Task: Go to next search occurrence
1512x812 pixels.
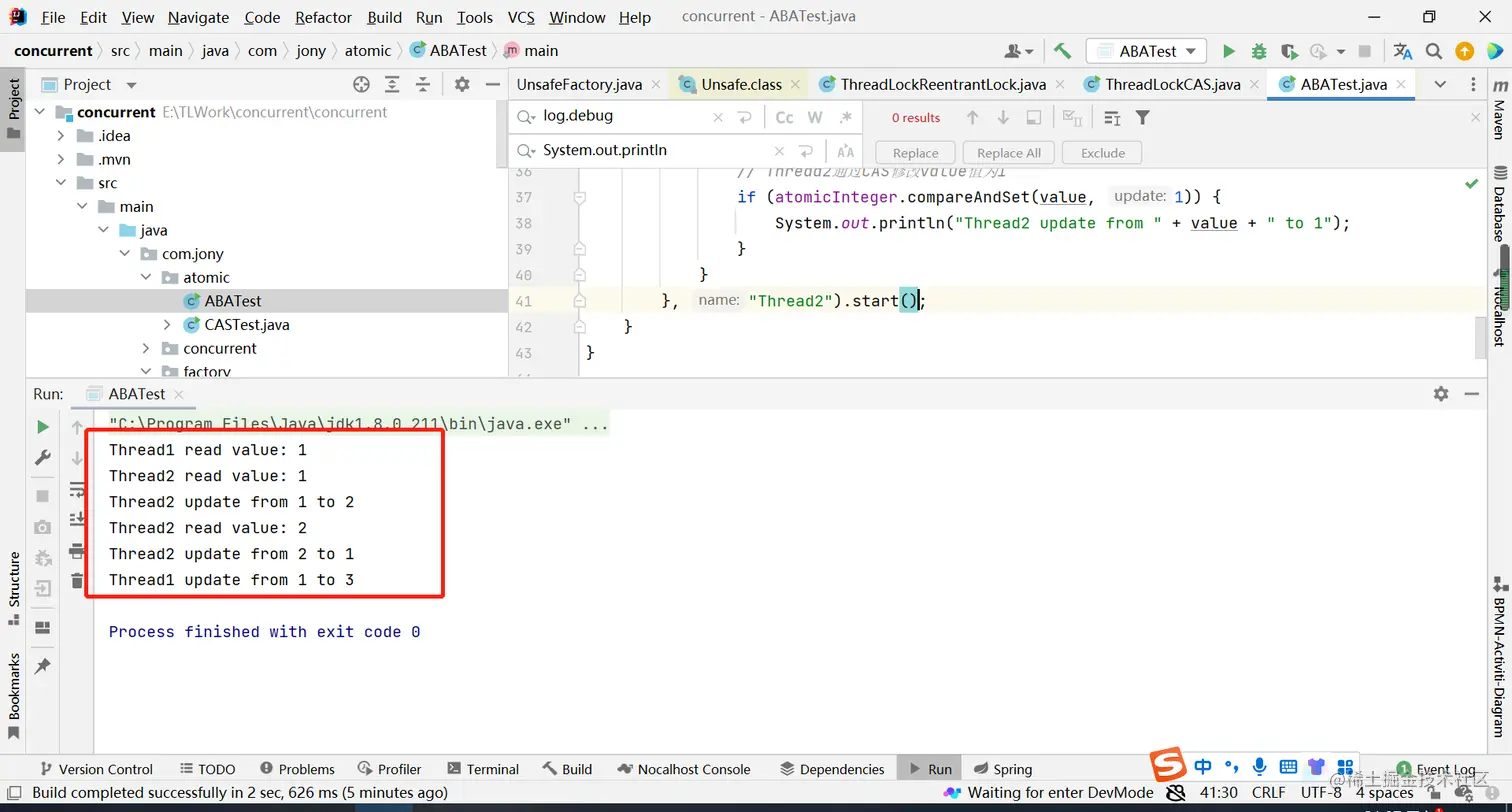Action: 1003,118
